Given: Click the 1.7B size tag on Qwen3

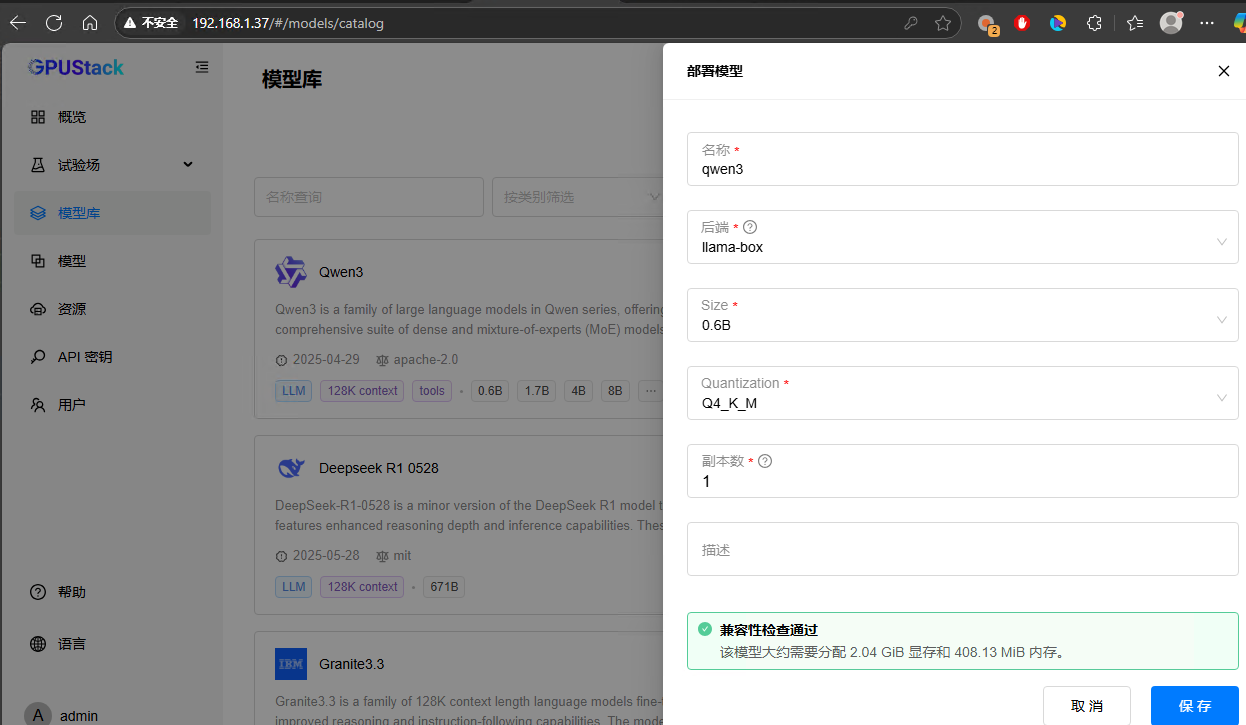Looking at the screenshot, I should (537, 391).
